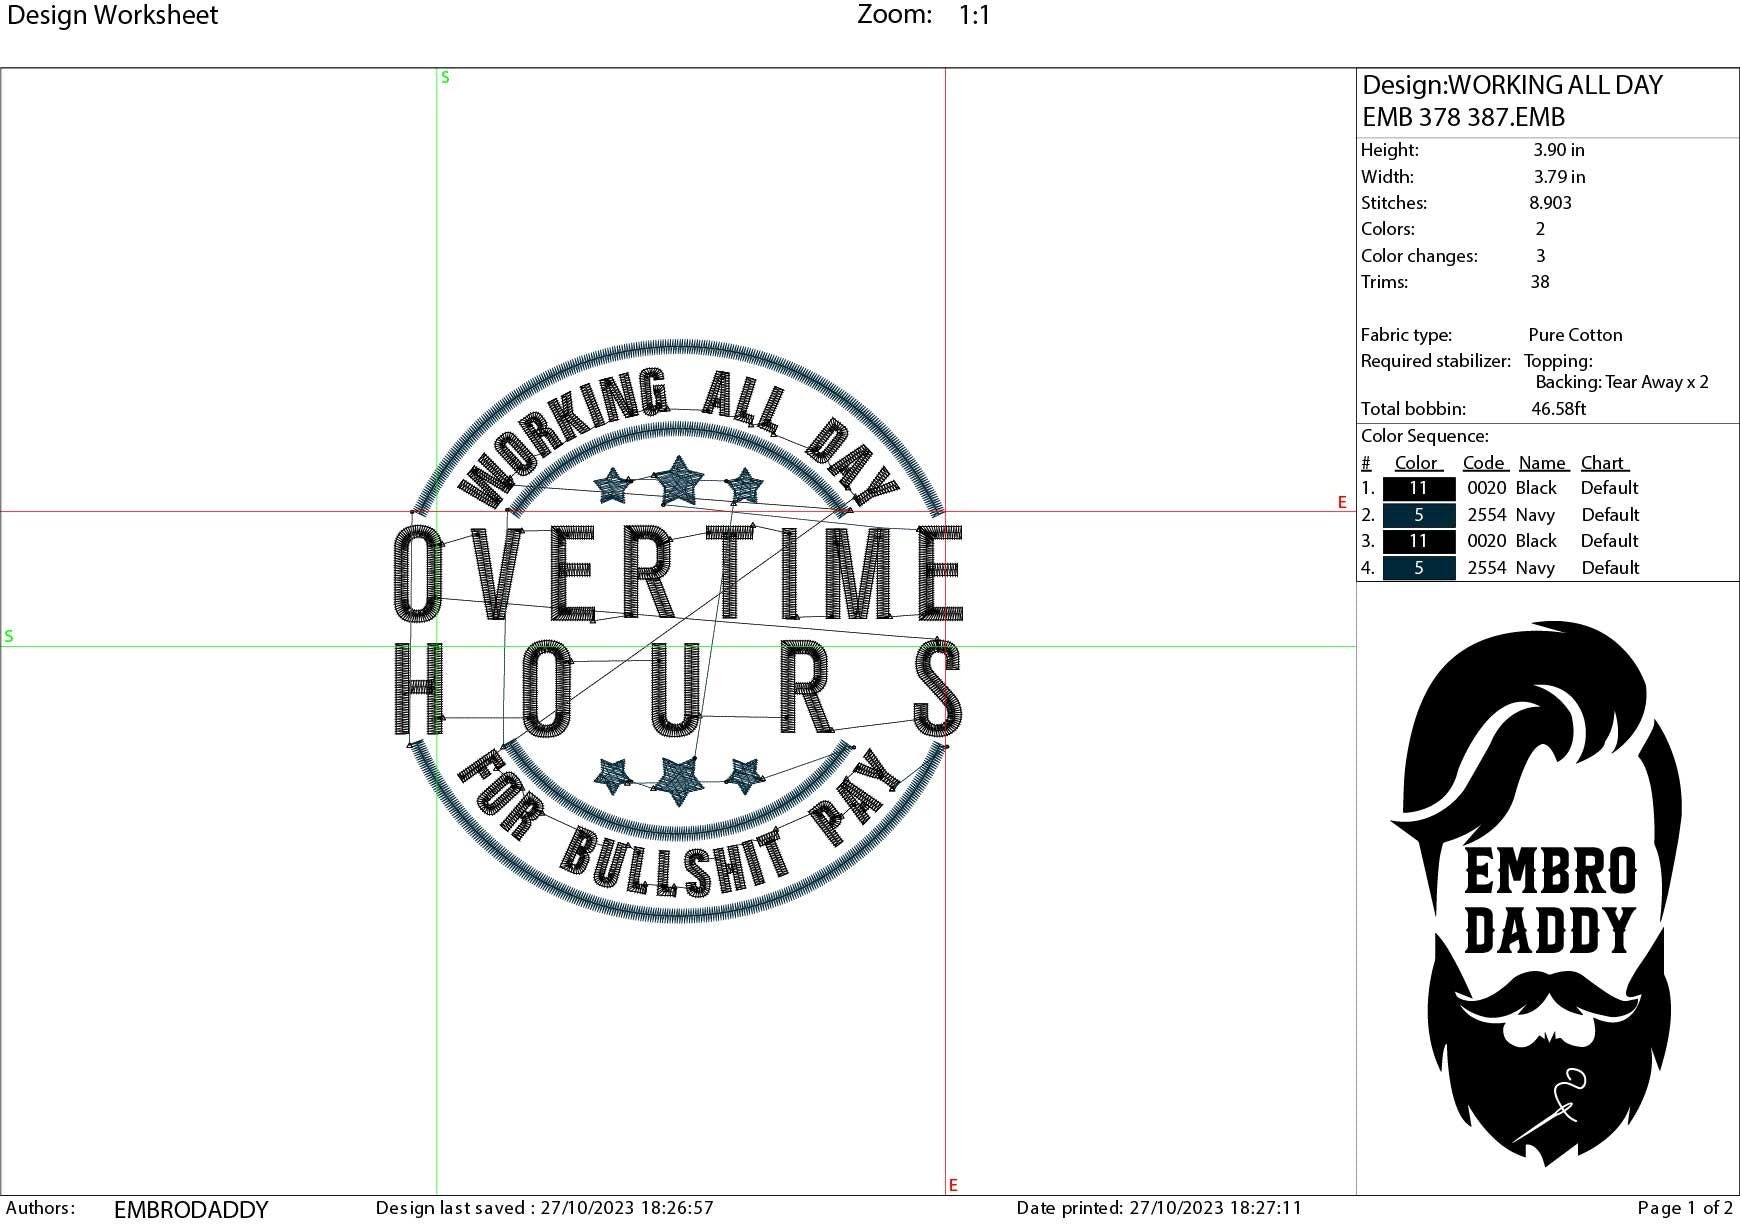Click the Chart column header
1740x1224 pixels.
click(x=1604, y=463)
